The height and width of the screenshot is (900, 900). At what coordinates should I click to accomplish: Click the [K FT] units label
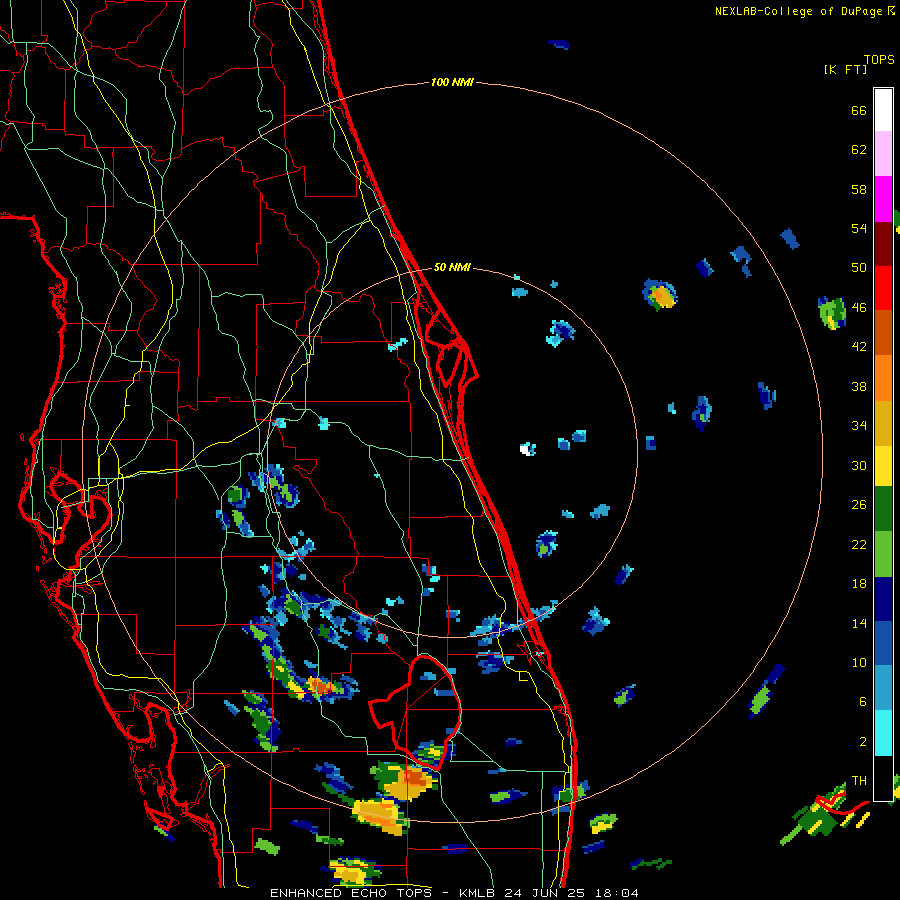point(845,69)
